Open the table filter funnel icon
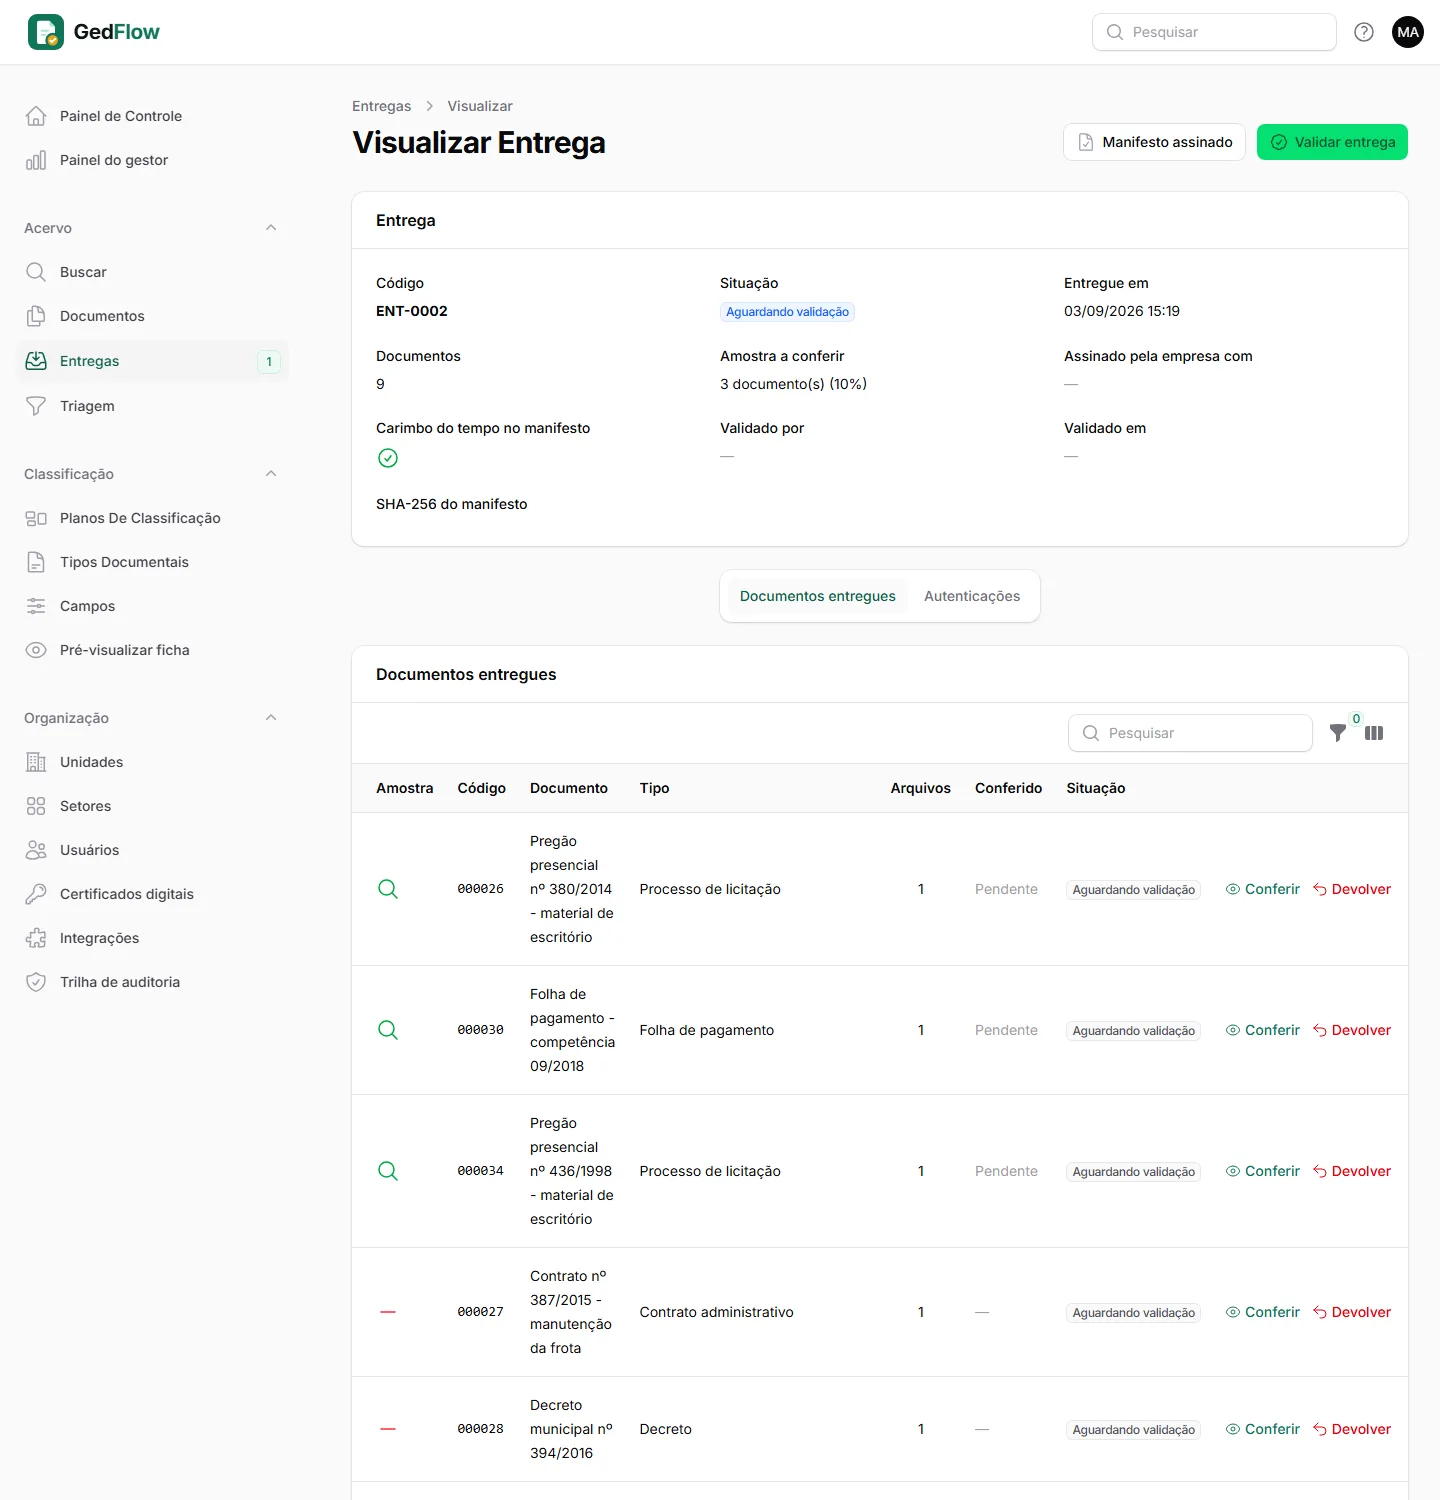This screenshot has height=1500, width=1440. point(1338,733)
